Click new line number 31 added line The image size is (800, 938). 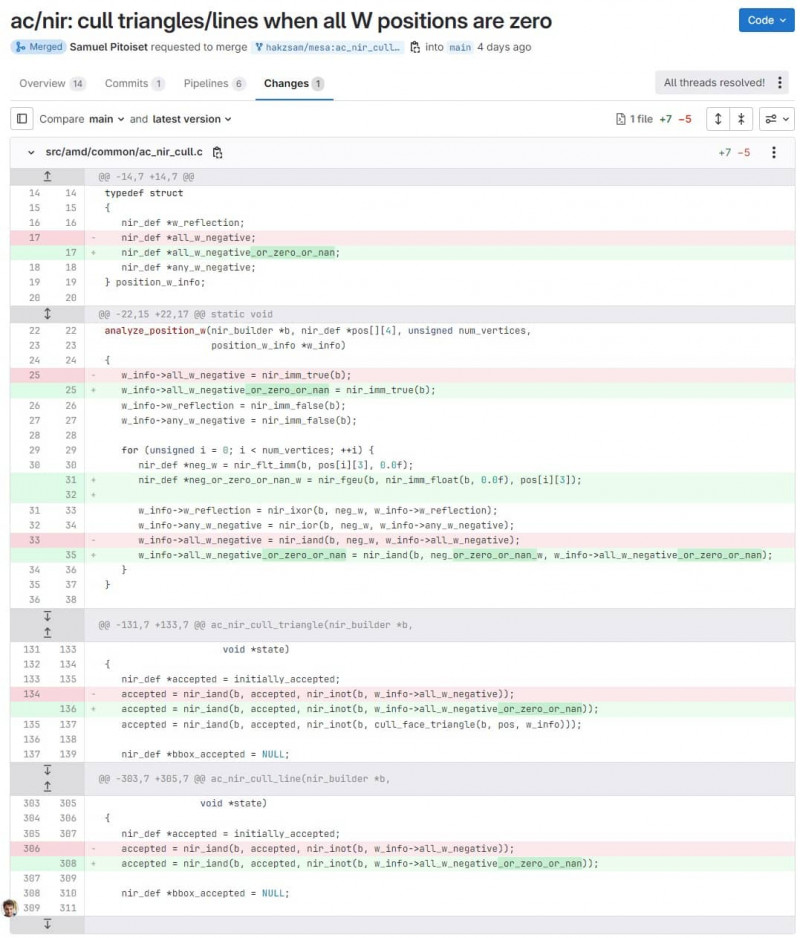[71, 480]
